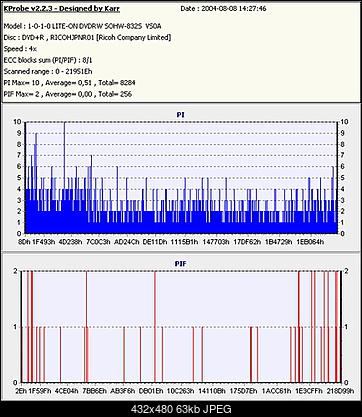
Task: Click the PIF spike above label 'DB01Eh'
Action: 155,327
